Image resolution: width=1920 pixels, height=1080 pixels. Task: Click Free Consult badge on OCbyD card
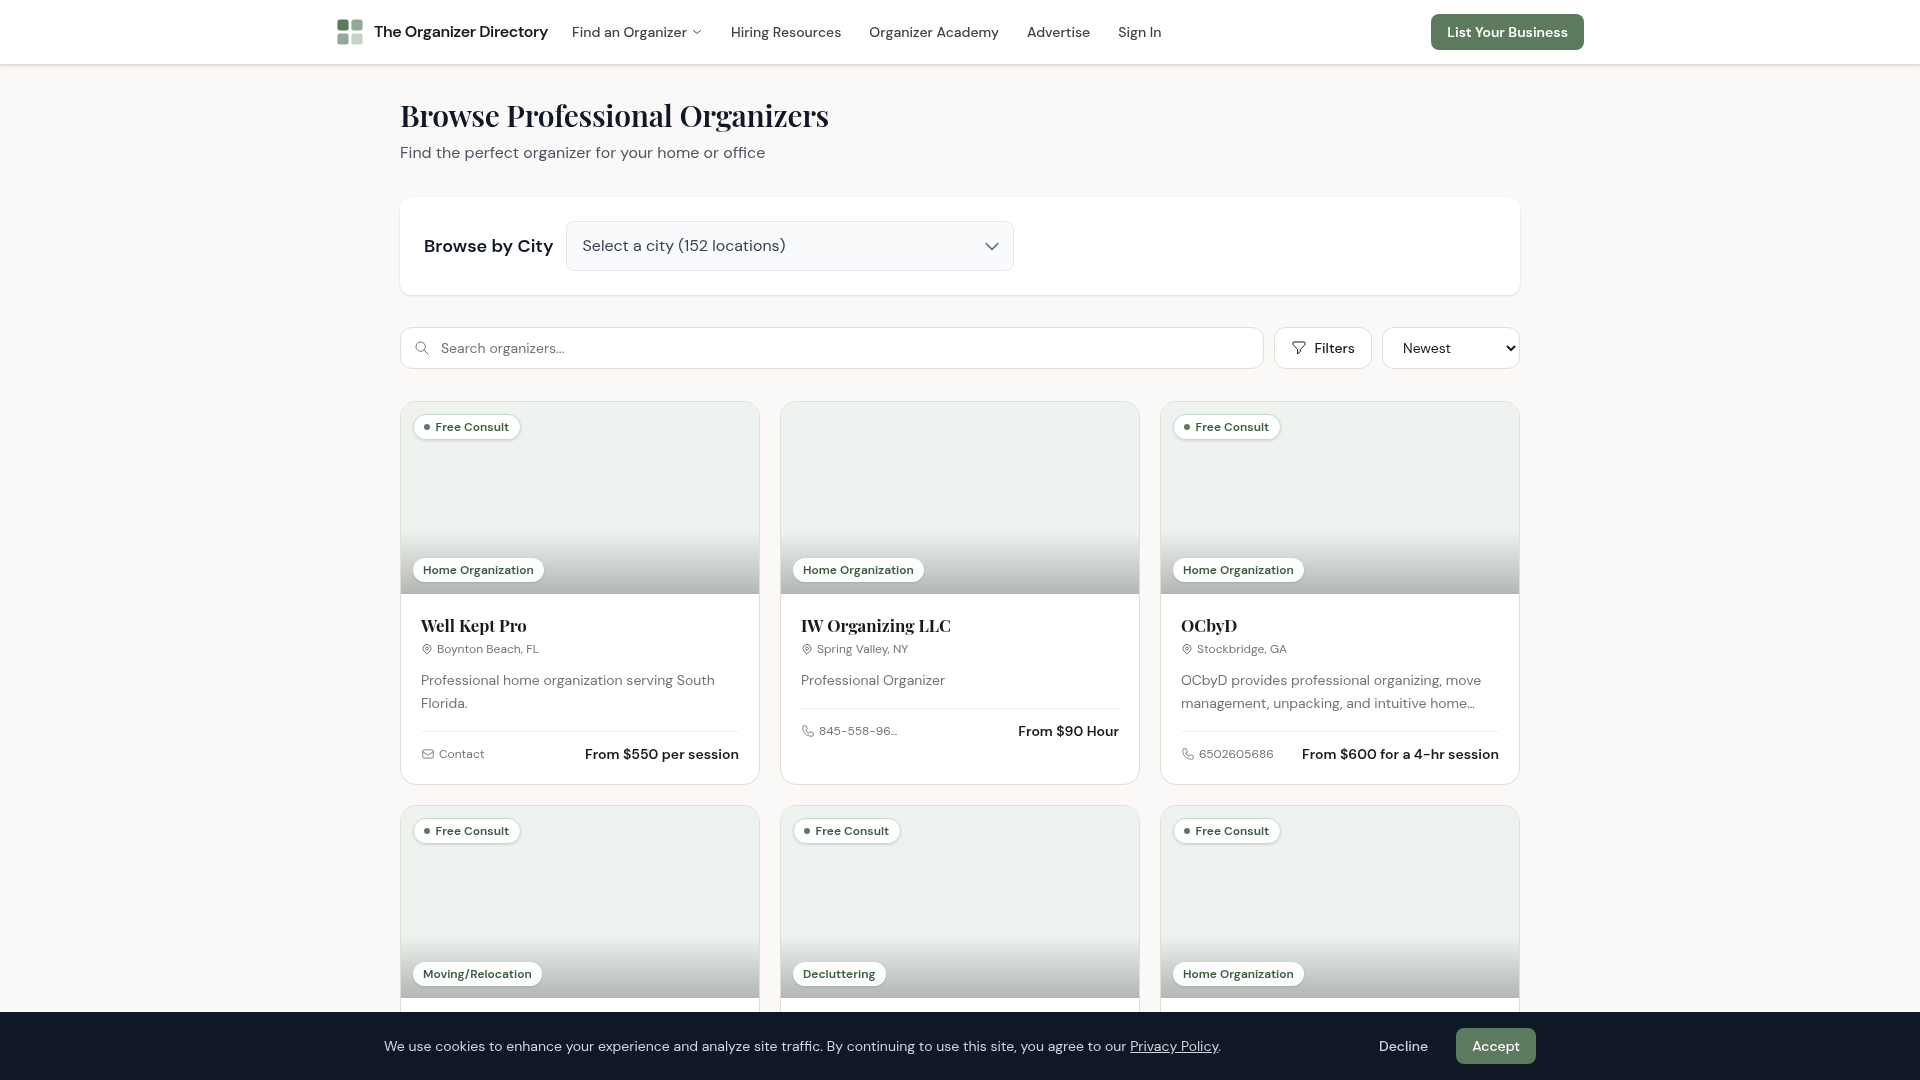click(1227, 427)
